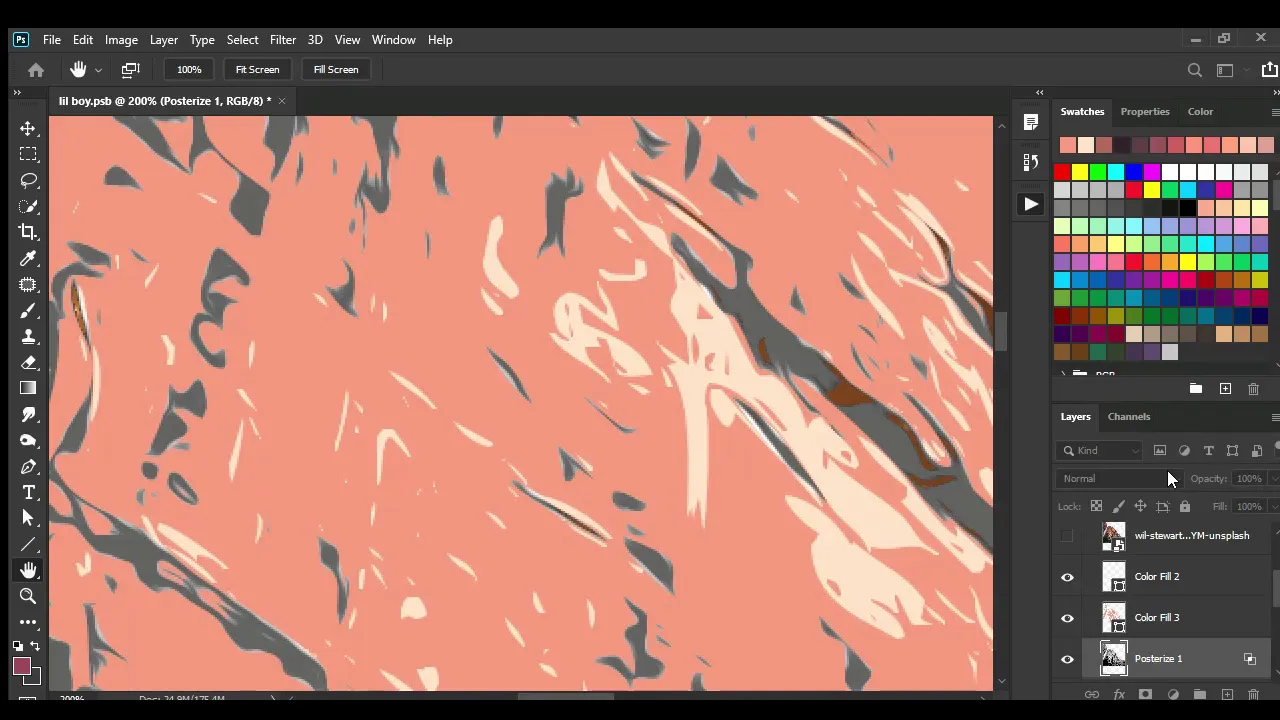Viewport: 1280px width, 720px height.
Task: Open the Hand tool preset picker arrow
Action: [98, 70]
